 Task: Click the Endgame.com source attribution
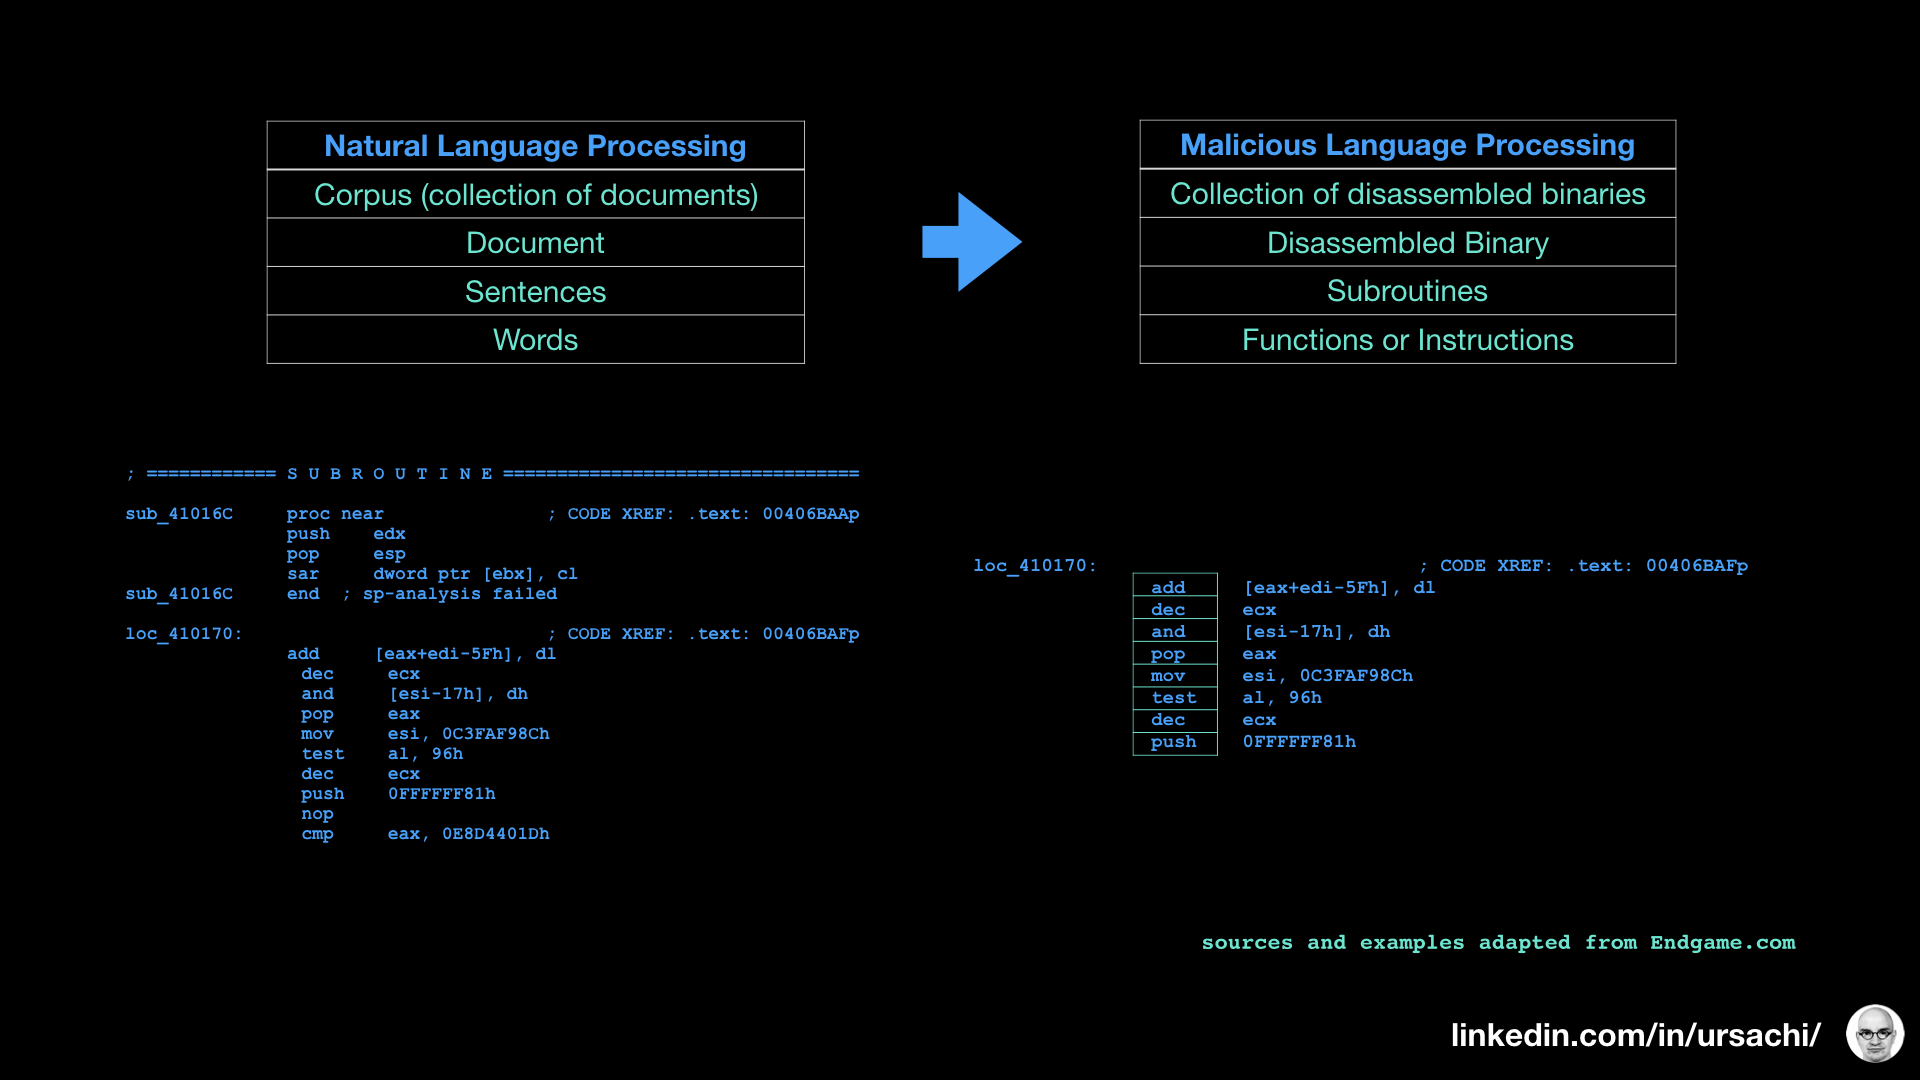click(1723, 942)
